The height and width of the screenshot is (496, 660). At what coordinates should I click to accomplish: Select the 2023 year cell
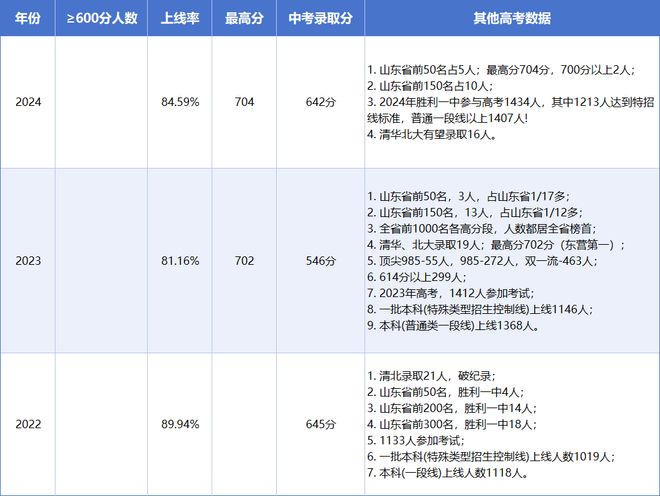pos(27,260)
